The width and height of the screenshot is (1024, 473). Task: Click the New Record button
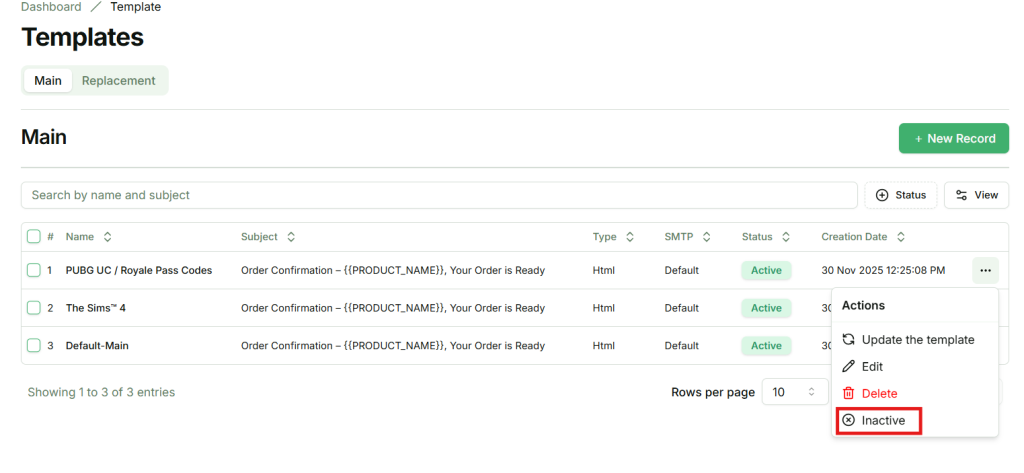pyautogui.click(x=953, y=139)
